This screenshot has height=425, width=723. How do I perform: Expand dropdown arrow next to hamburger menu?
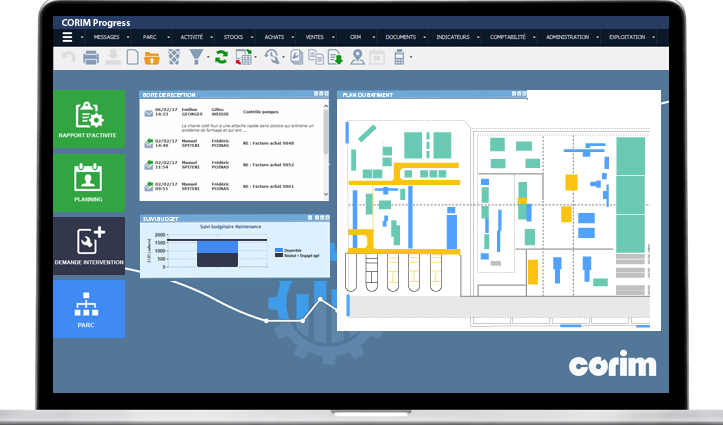82,37
